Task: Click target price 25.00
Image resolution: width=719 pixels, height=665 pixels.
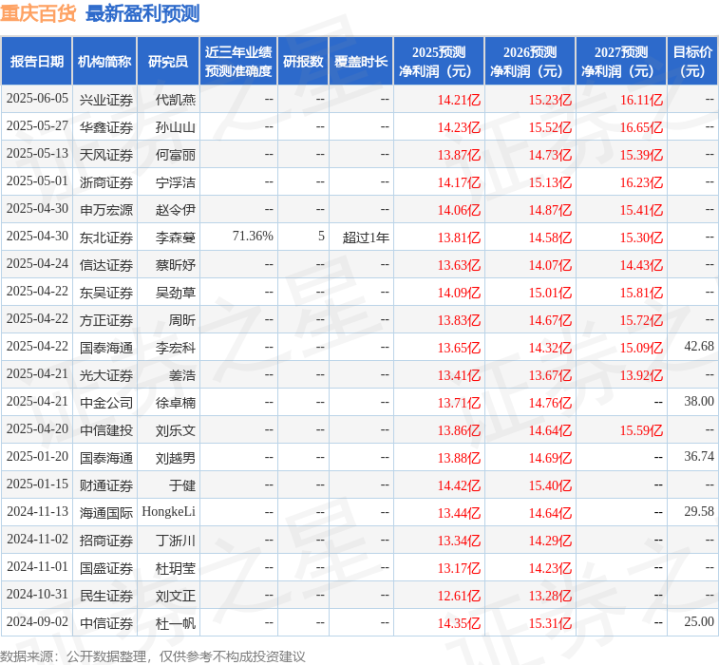Action: coord(699,621)
